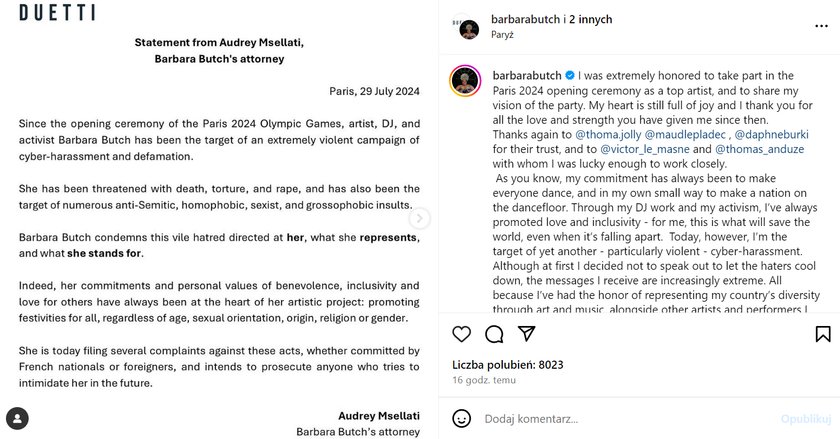Open comments with the speech bubble icon
This screenshot has height=439, width=840.
point(494,334)
